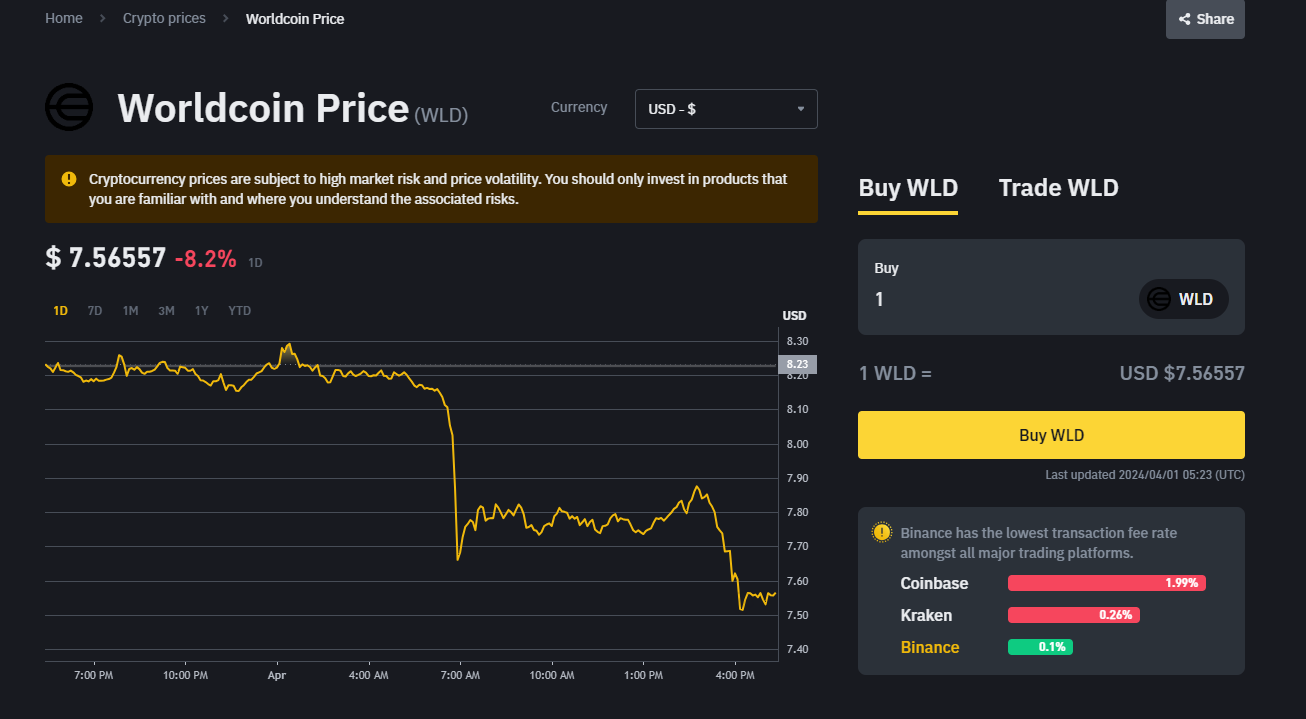
Task: Click the share icon in Share button
Action: click(x=1184, y=19)
